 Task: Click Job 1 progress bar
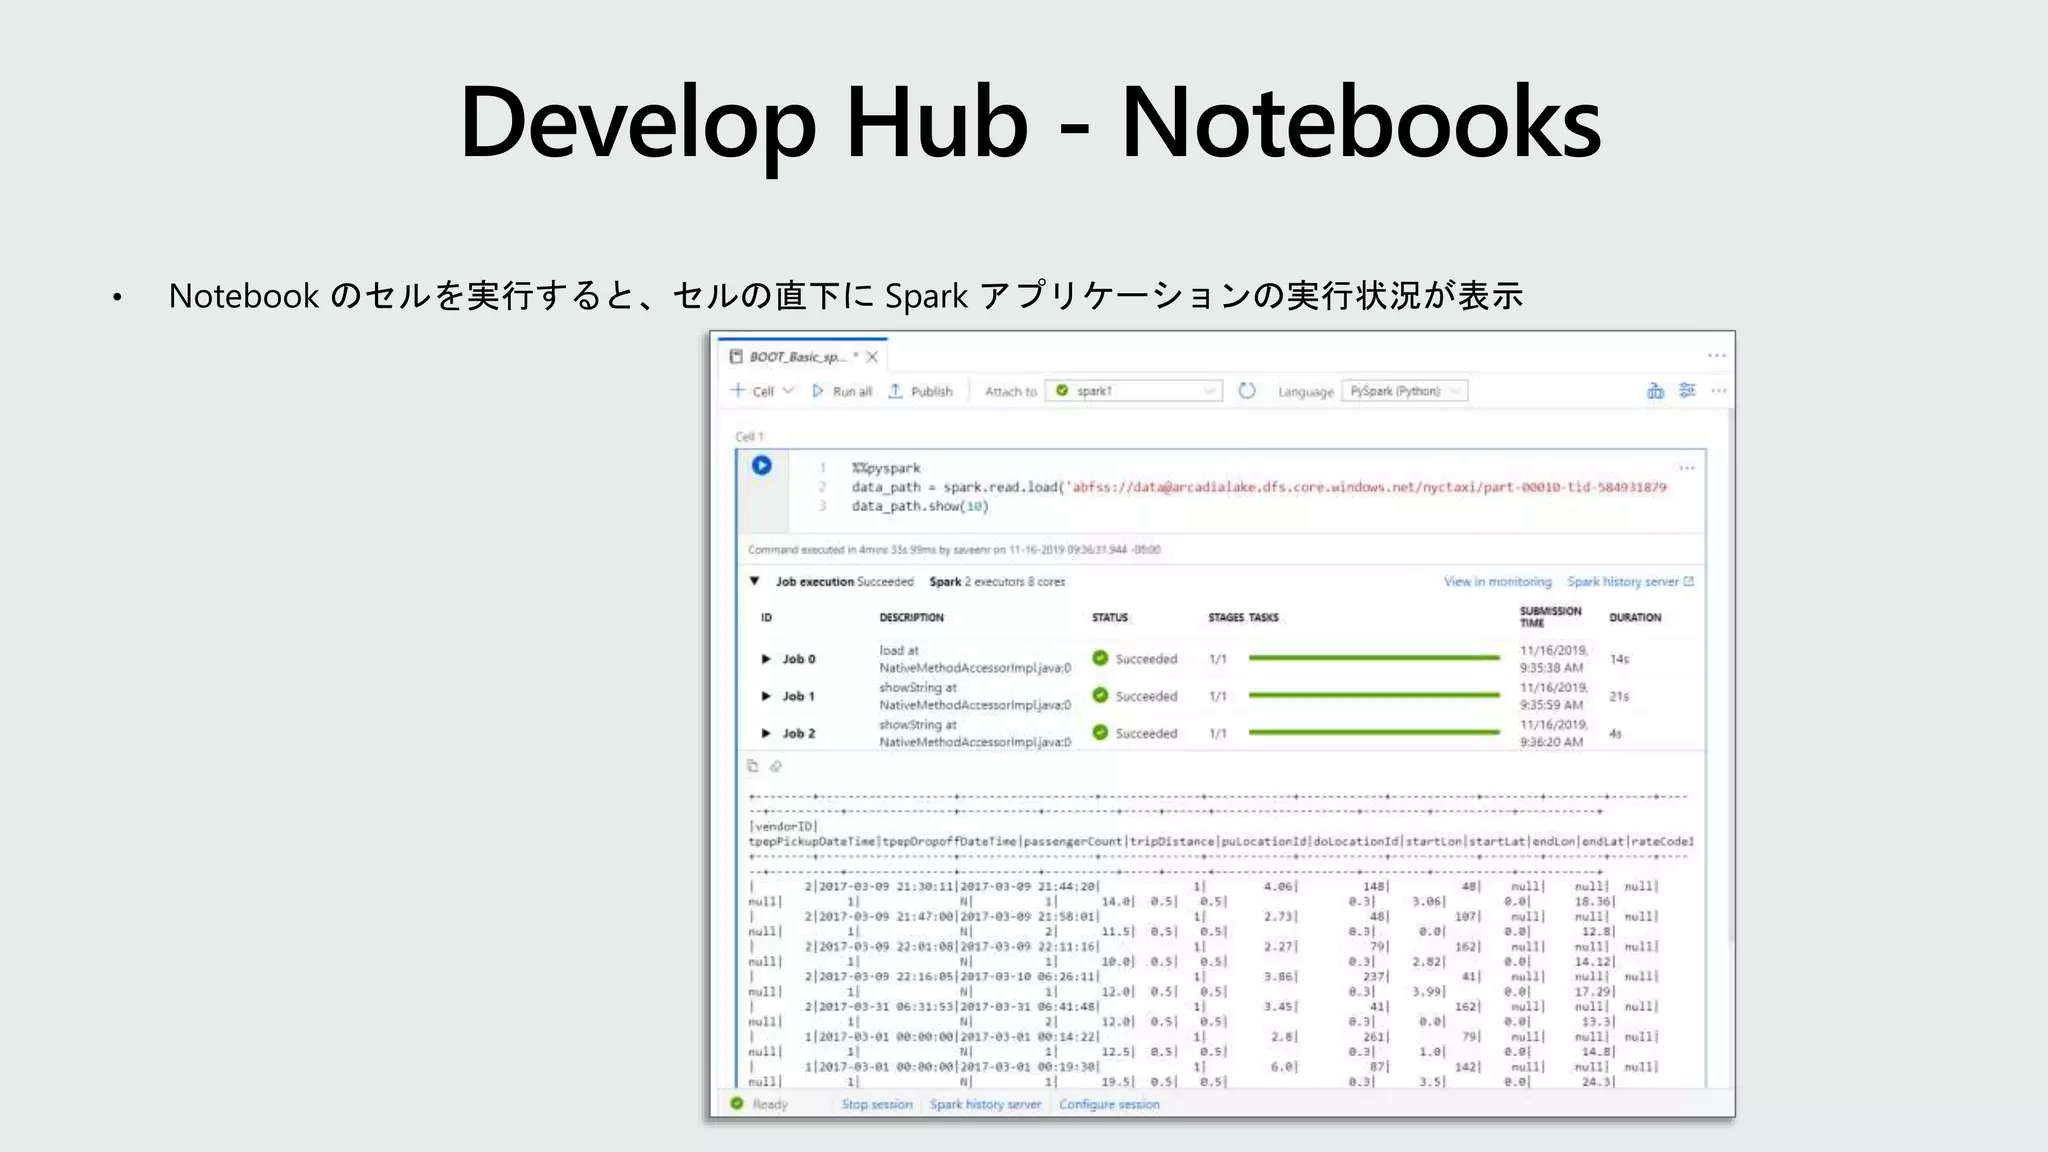tap(1374, 695)
